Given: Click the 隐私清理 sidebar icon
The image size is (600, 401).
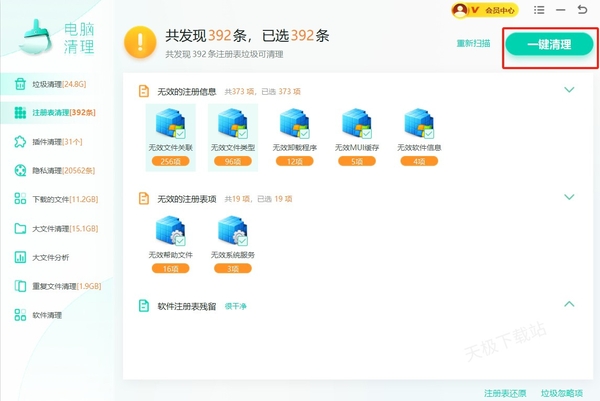Looking at the screenshot, I should (x=20, y=170).
